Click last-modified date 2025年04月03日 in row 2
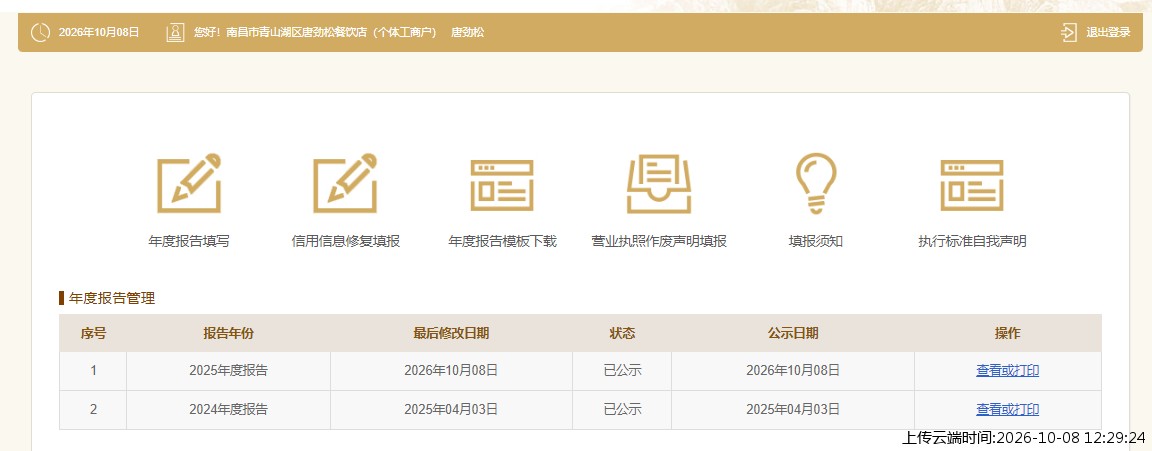This screenshot has width=1152, height=451. 451,409
